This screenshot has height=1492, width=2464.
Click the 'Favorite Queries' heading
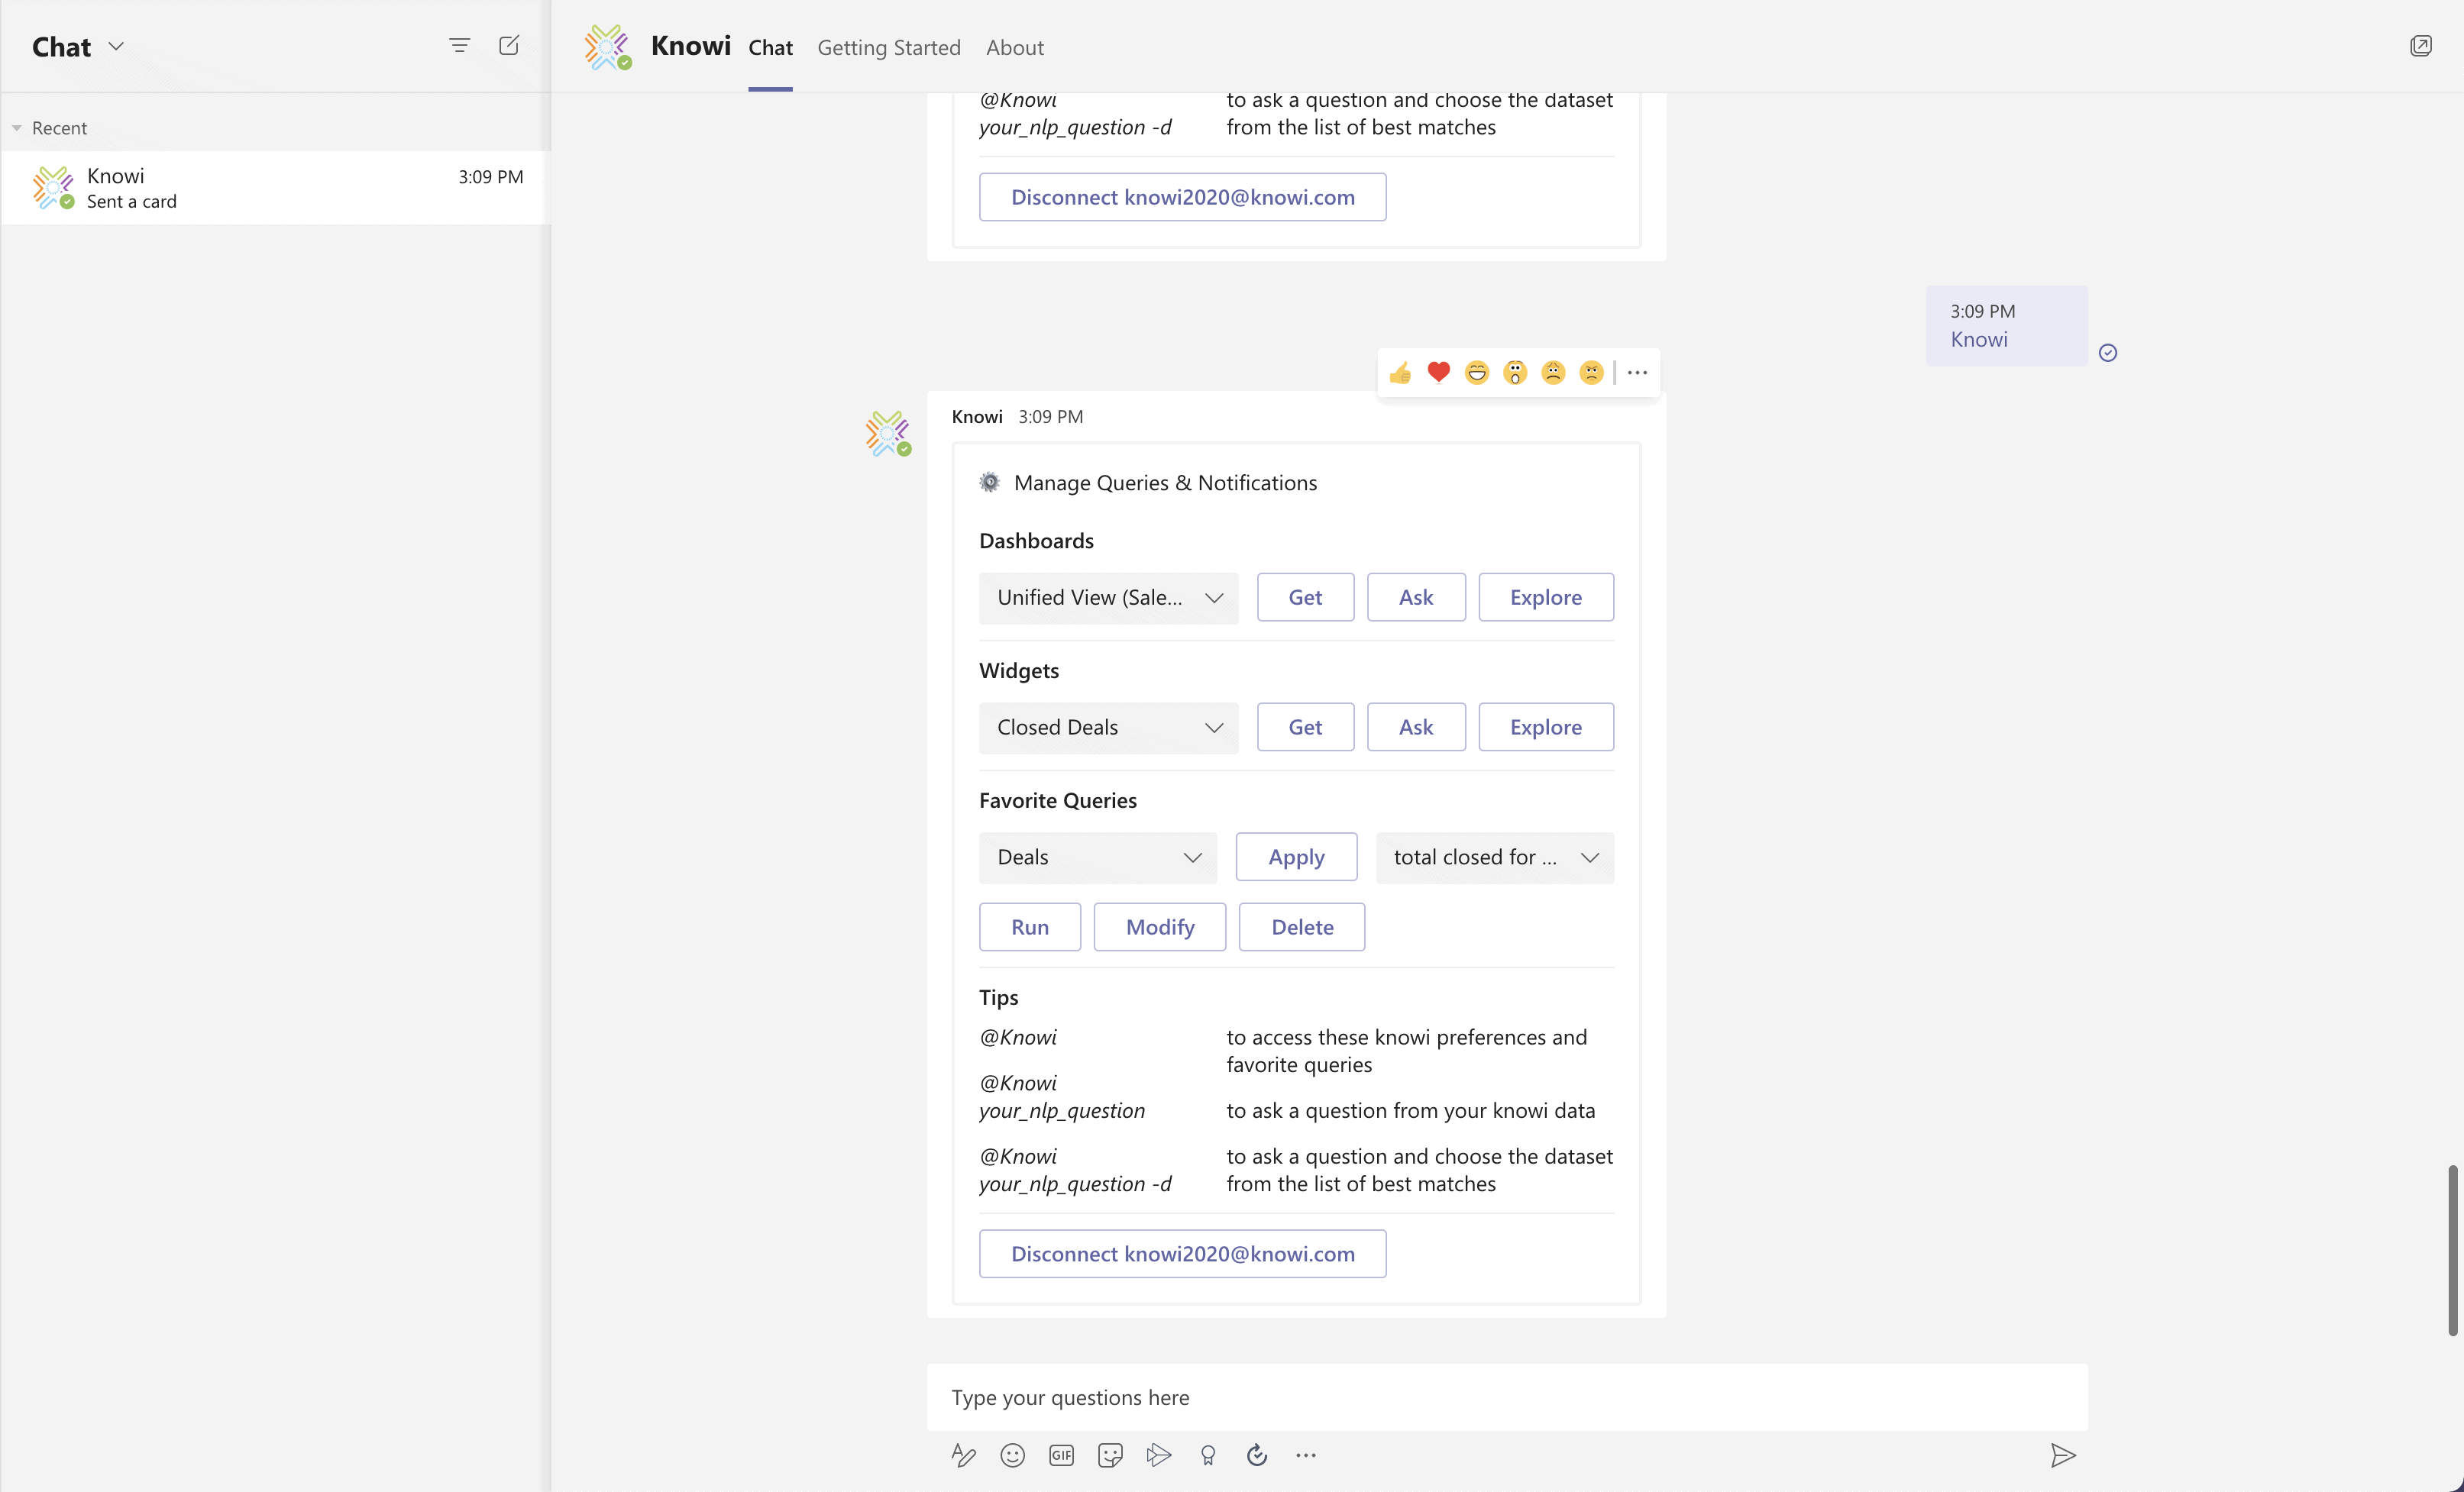click(1058, 800)
